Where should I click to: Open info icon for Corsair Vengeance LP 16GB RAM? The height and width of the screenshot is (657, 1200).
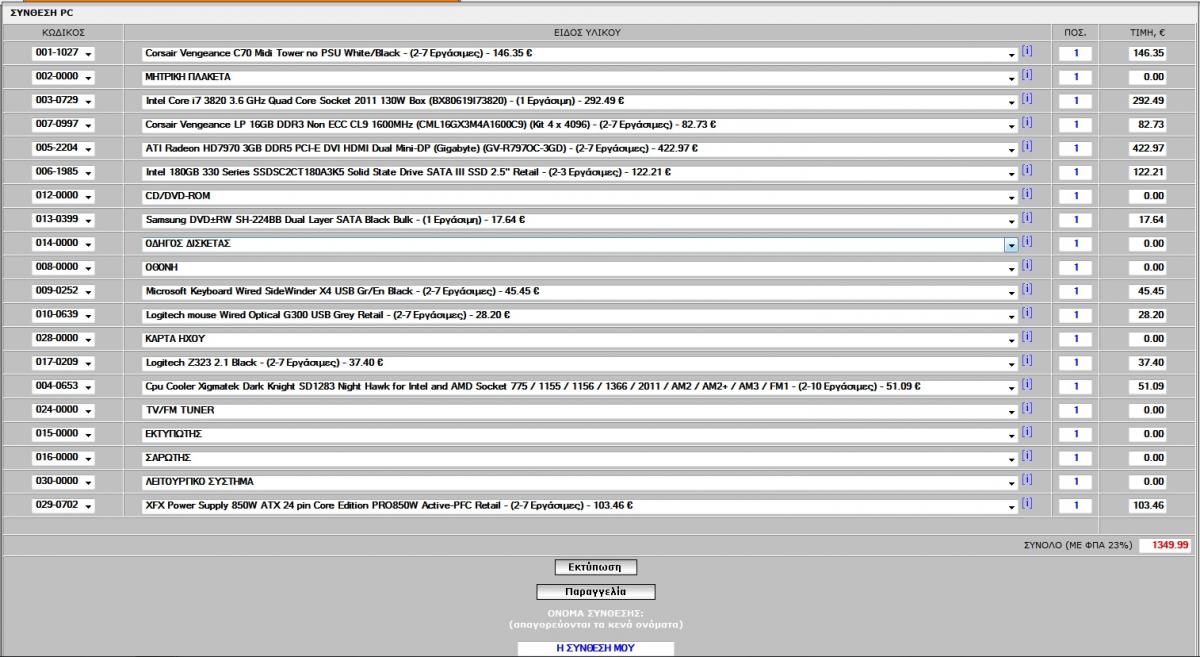(1026, 123)
